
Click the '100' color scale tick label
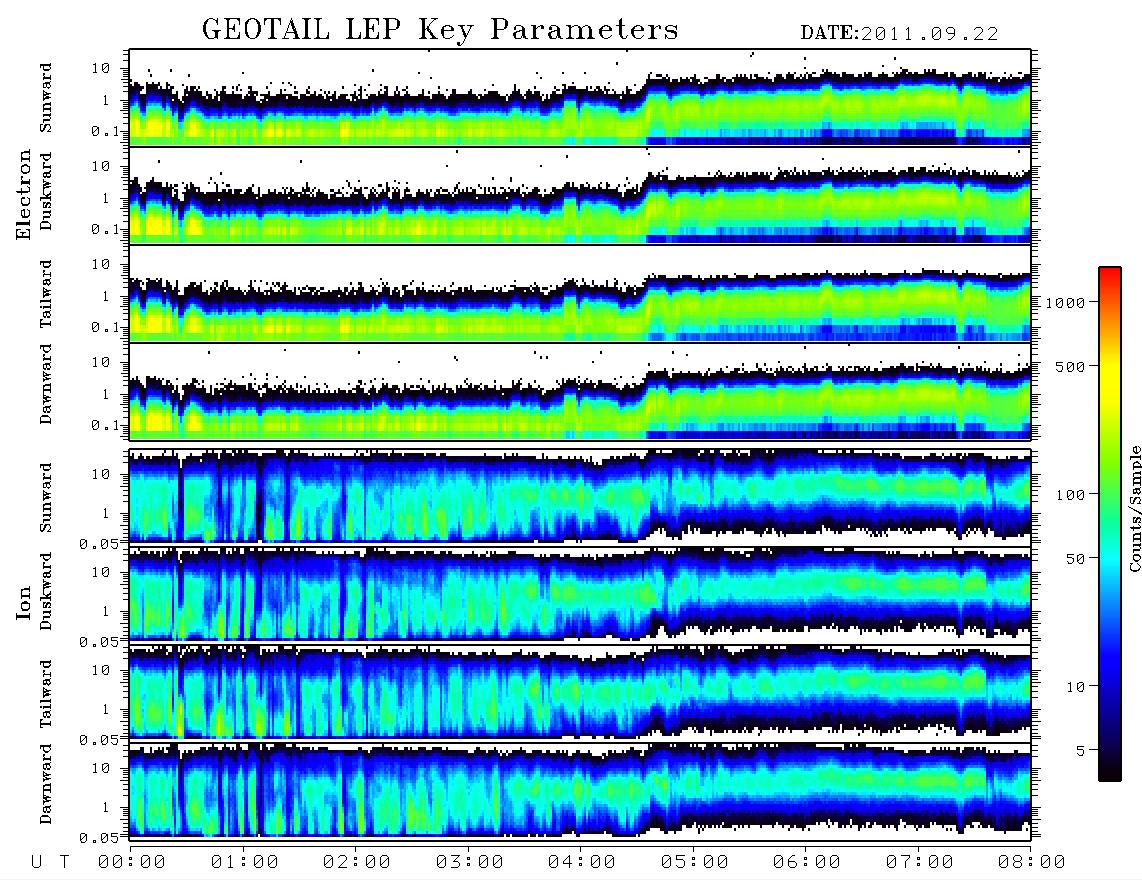tap(1071, 495)
